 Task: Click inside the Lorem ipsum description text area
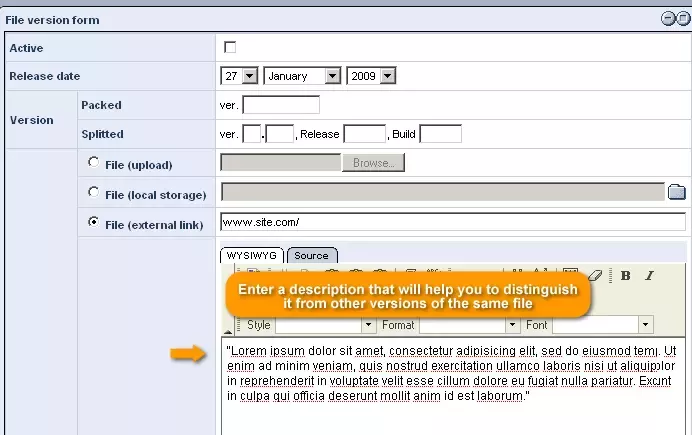click(x=453, y=386)
